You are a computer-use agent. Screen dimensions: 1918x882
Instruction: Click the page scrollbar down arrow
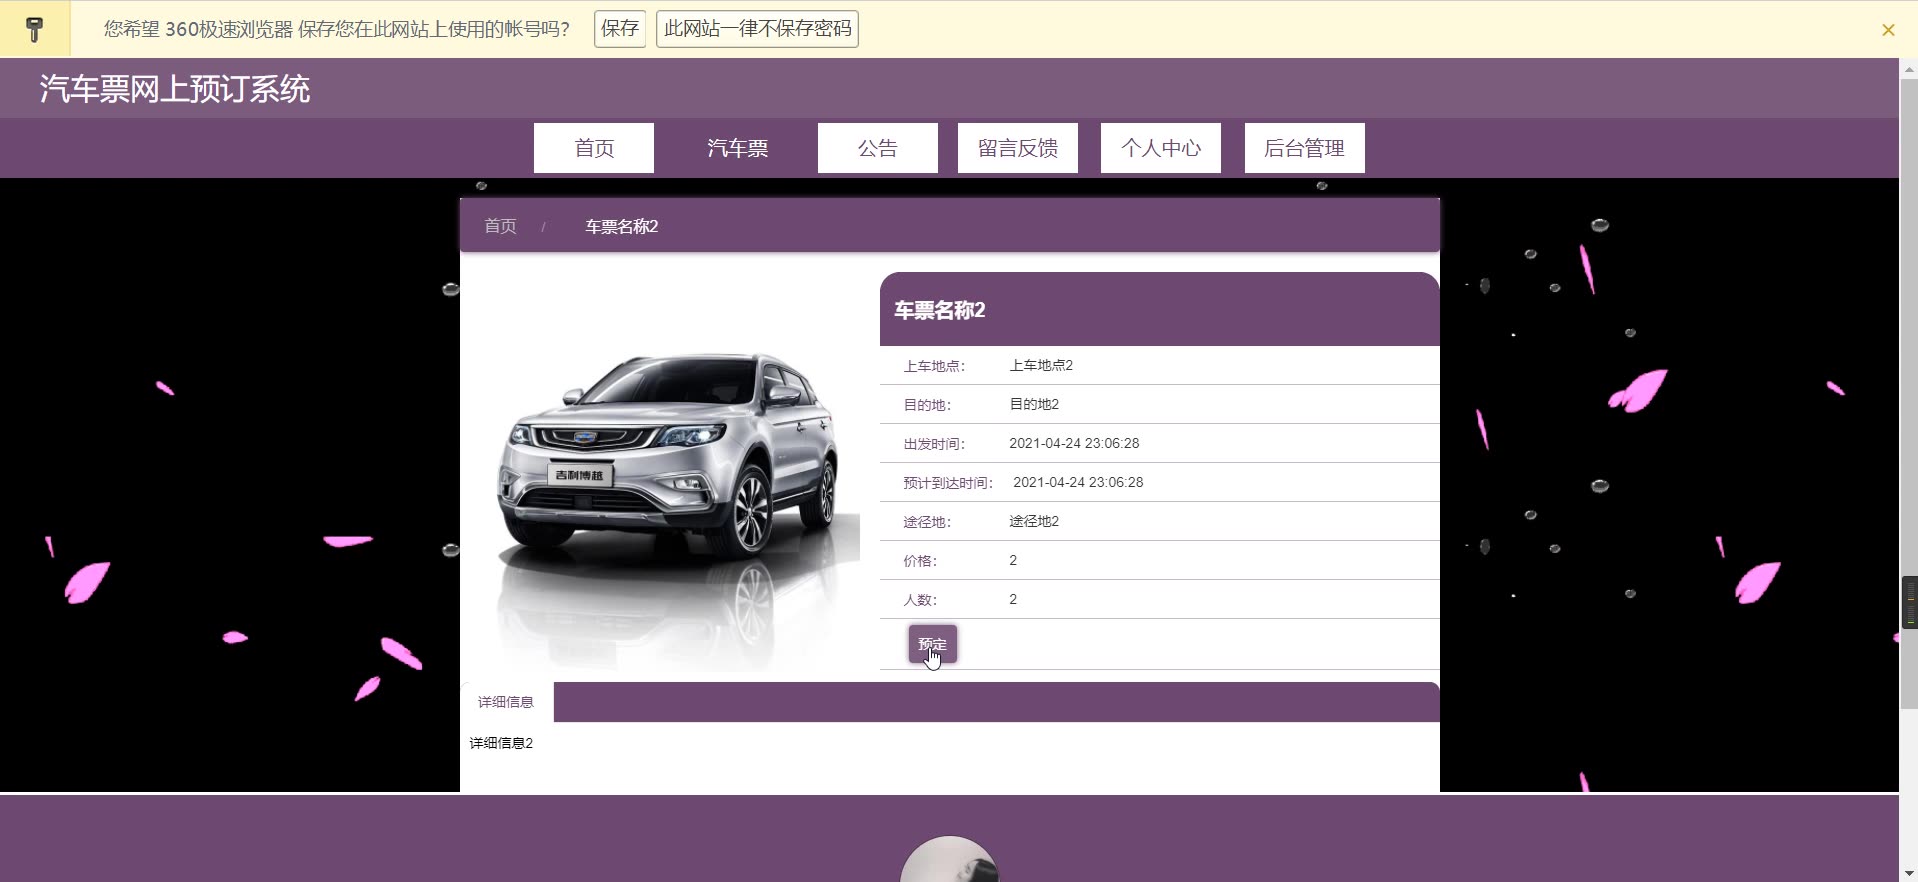[x=1908, y=873]
